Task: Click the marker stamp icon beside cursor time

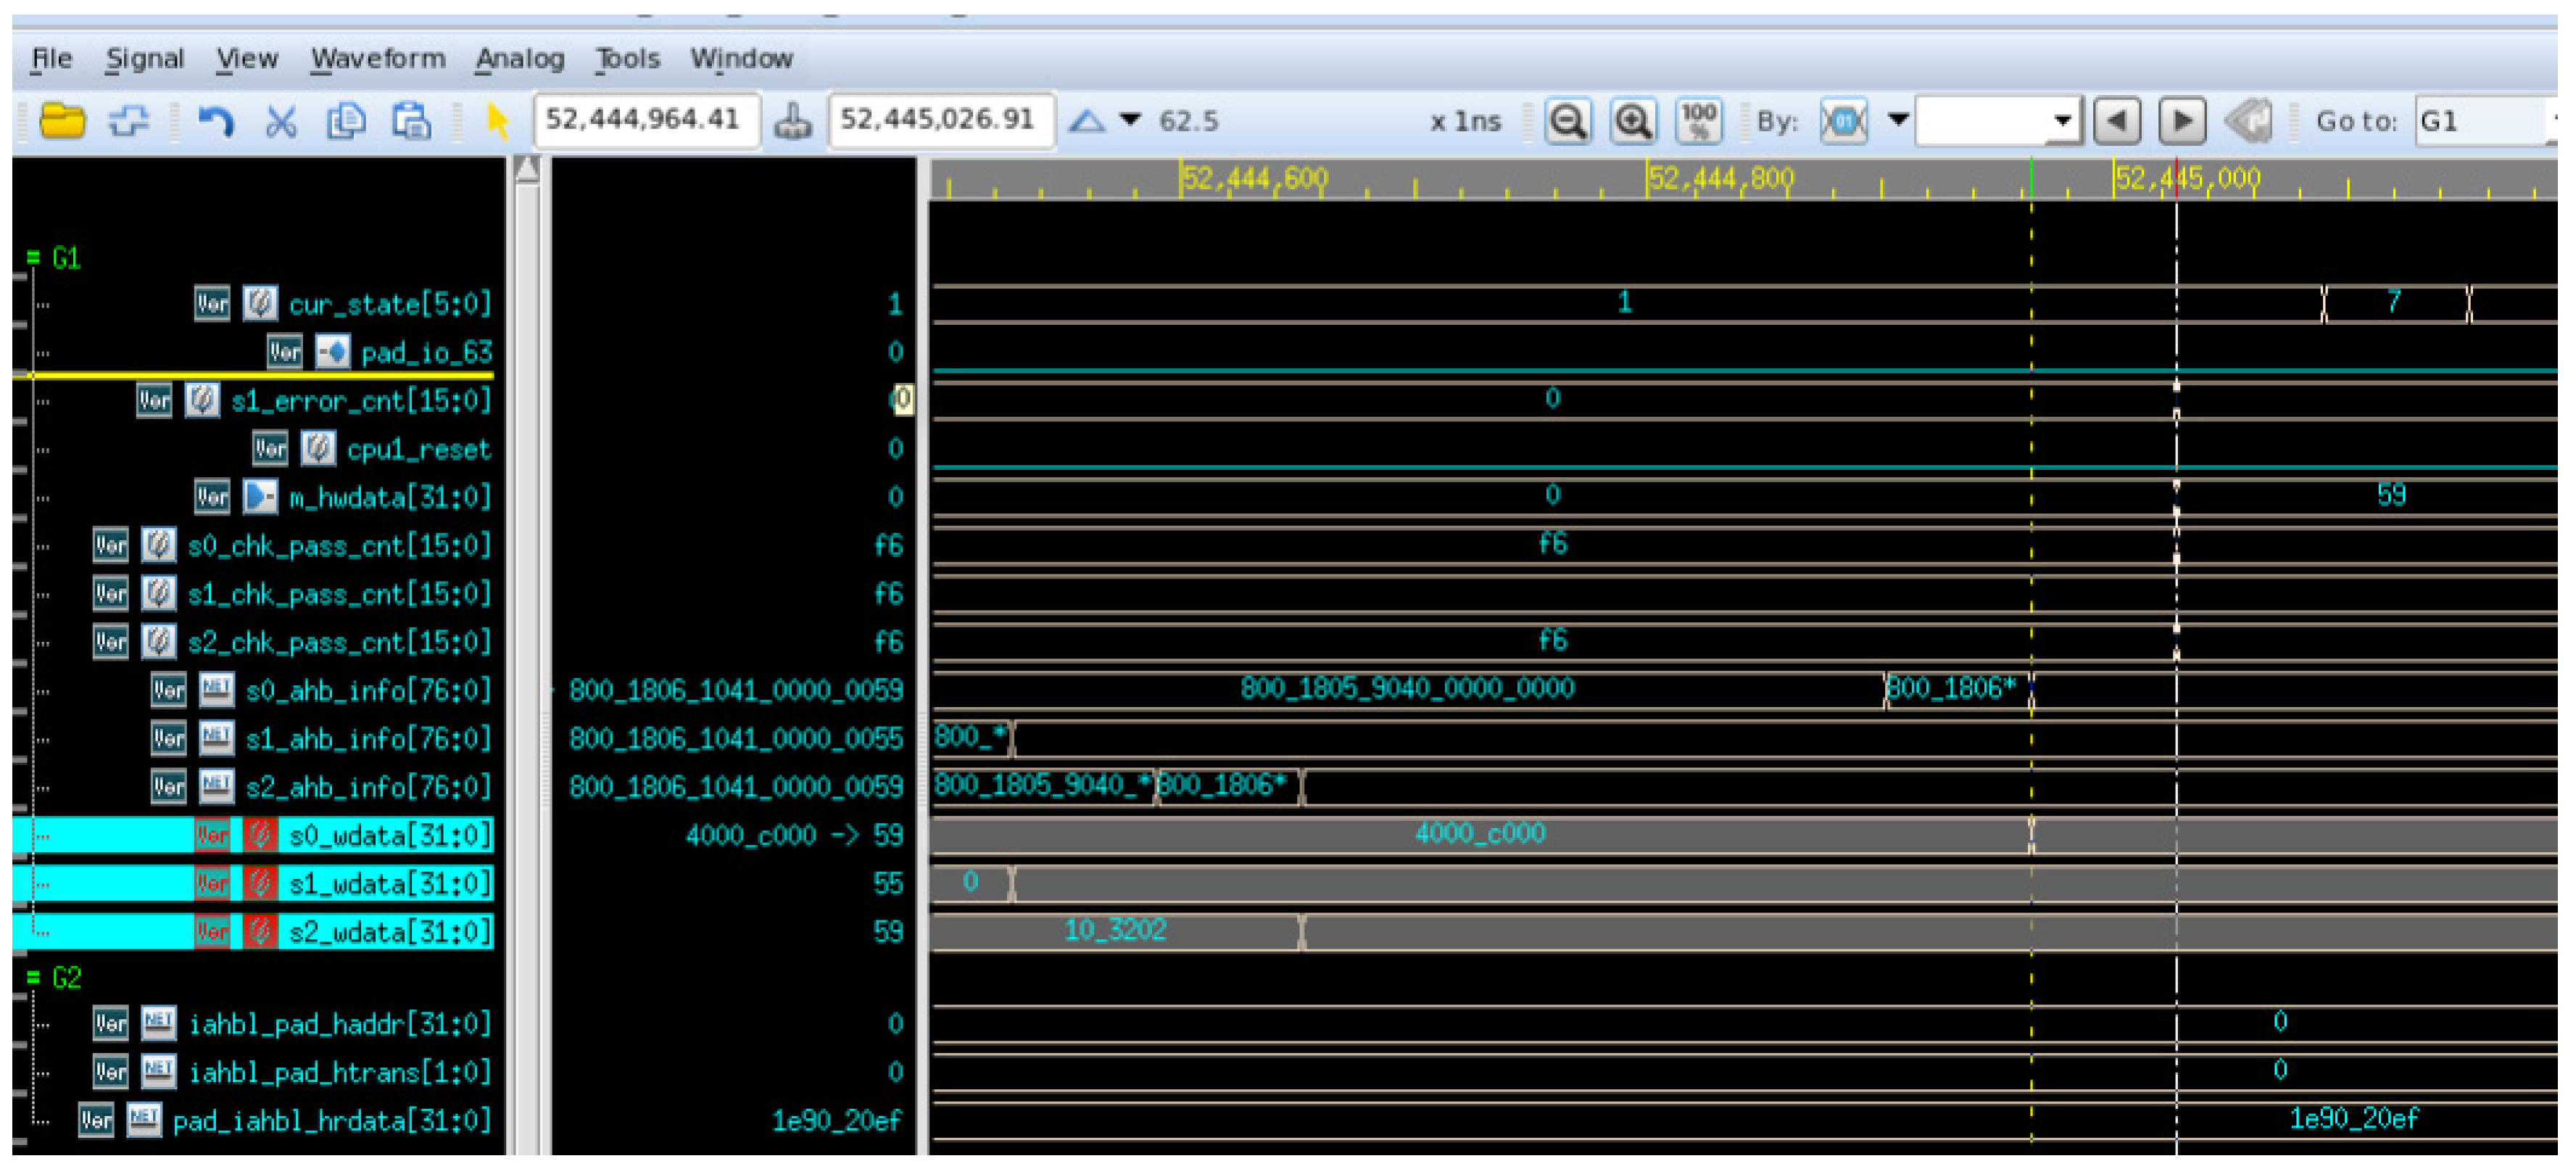Action: click(793, 121)
